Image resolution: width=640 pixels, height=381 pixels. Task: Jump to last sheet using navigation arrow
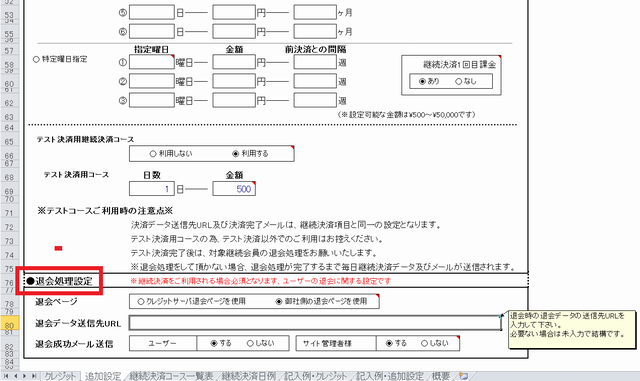(34, 376)
